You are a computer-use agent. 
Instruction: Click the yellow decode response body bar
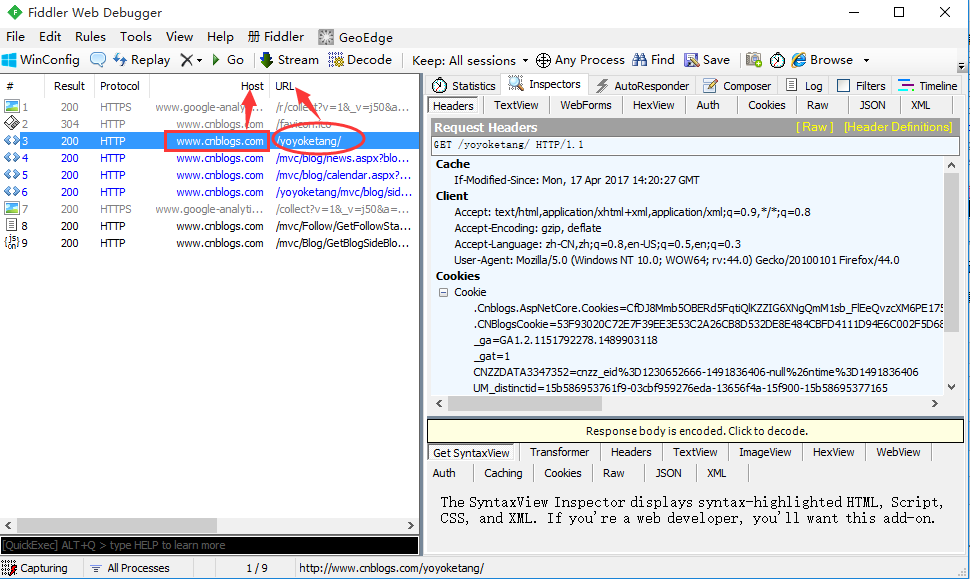tap(696, 431)
